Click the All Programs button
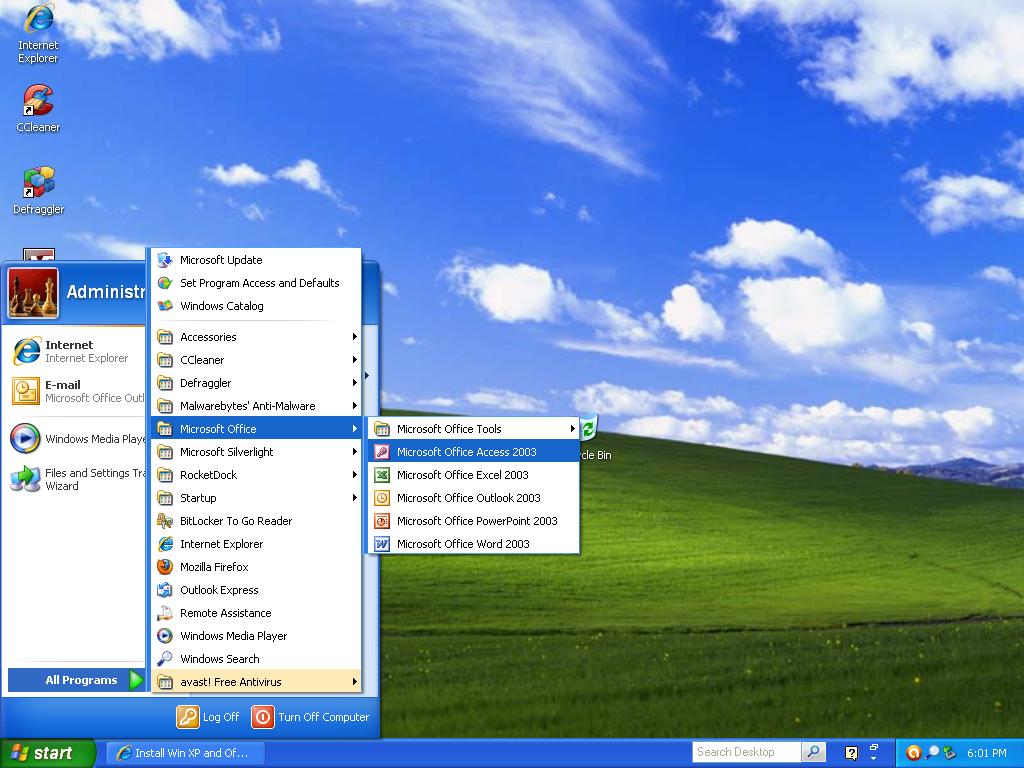This screenshot has height=768, width=1024. coord(76,680)
